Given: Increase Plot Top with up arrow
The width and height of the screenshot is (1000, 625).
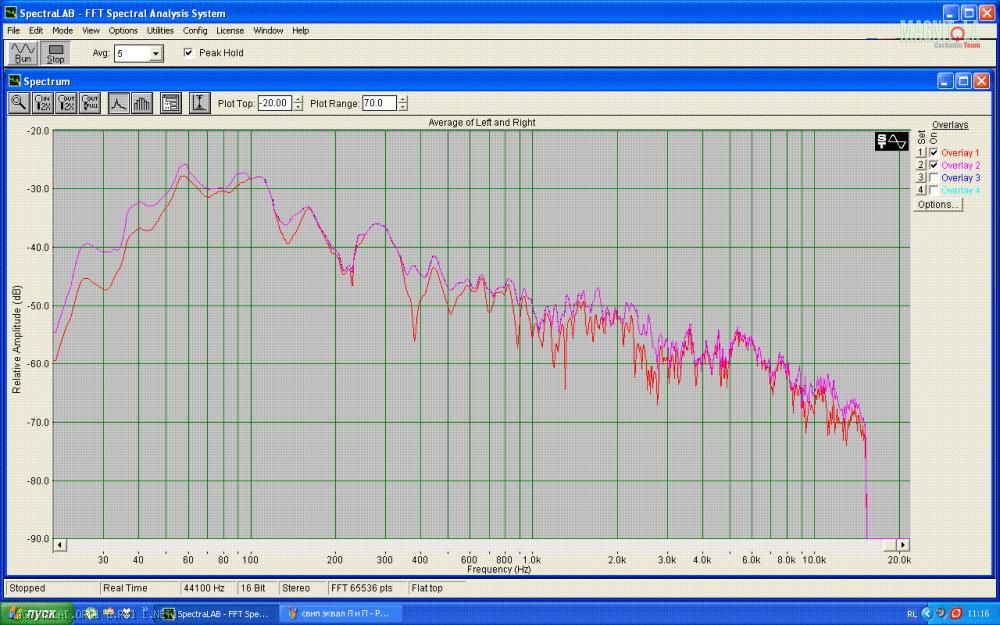Looking at the screenshot, I should 298,99.
